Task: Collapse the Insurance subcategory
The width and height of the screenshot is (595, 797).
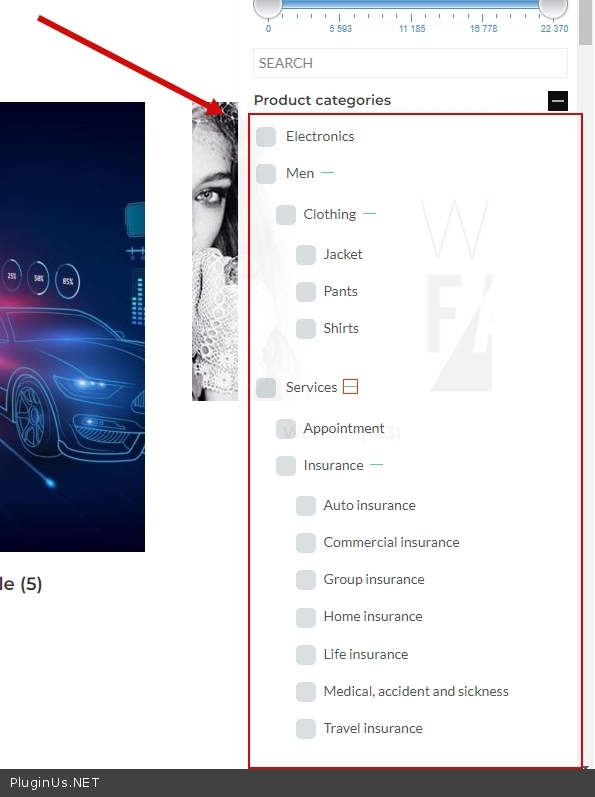Action: (377, 465)
